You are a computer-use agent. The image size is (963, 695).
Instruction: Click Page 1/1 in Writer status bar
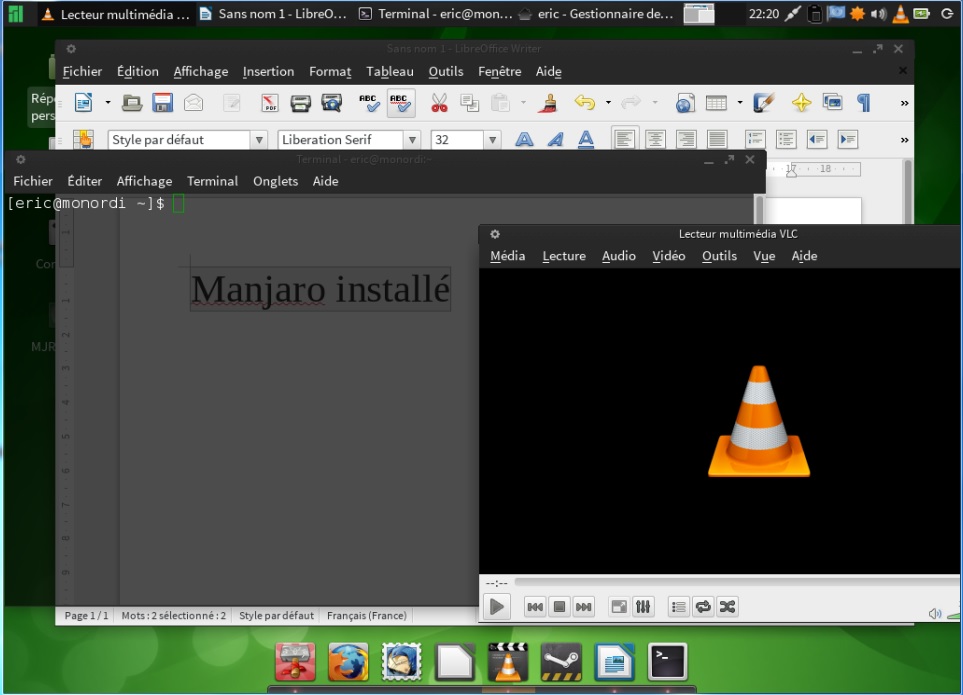(x=87, y=615)
